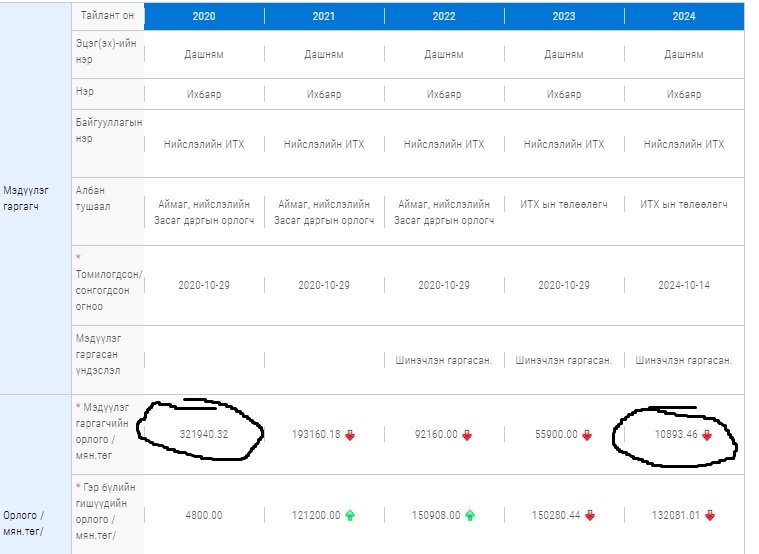The image size is (759, 554).
Task: Click 'Шинэчлэн гаргасан.' in the 2022 column
Action: (444, 360)
